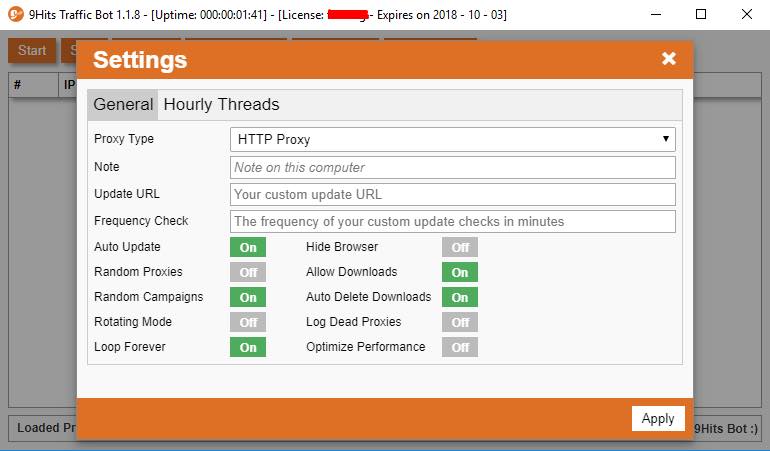The width and height of the screenshot is (770, 451).
Task: Toggle Loop Forever switch
Action: (x=248, y=347)
